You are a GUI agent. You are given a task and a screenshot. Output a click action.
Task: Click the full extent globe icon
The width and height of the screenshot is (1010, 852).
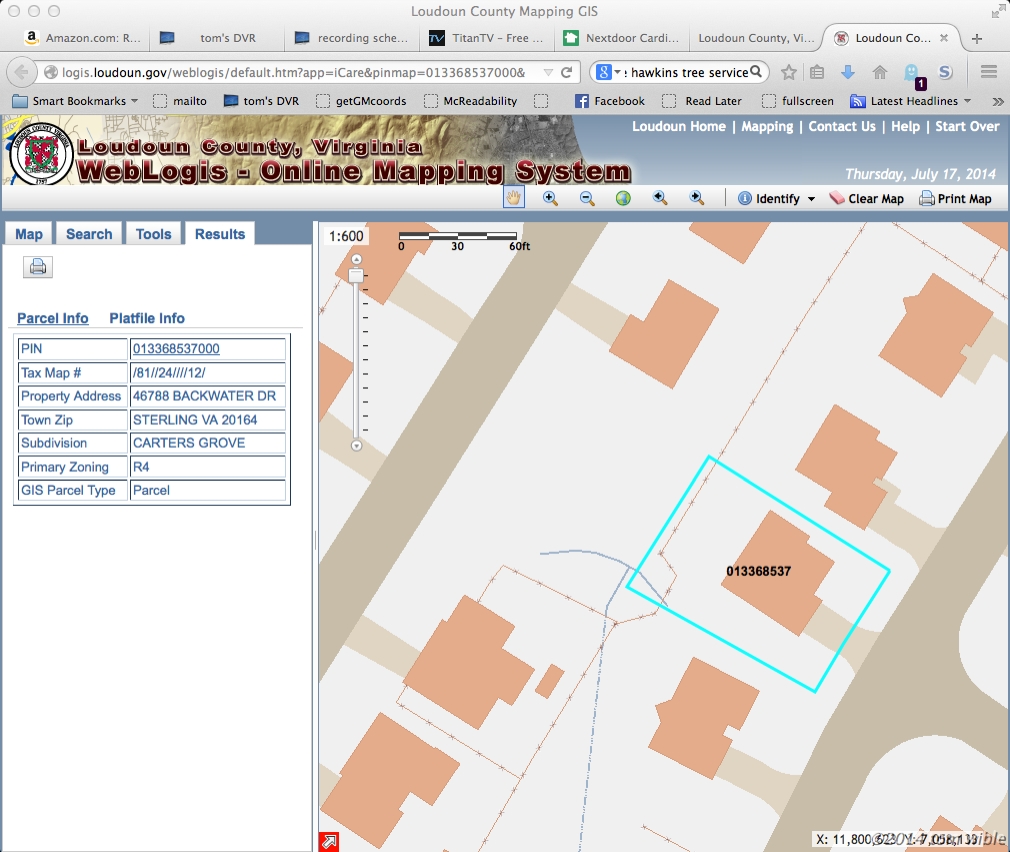(623, 198)
